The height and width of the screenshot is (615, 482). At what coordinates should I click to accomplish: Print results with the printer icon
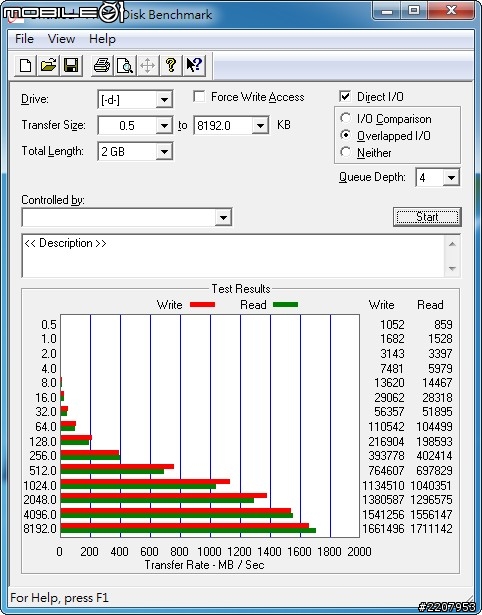point(102,65)
